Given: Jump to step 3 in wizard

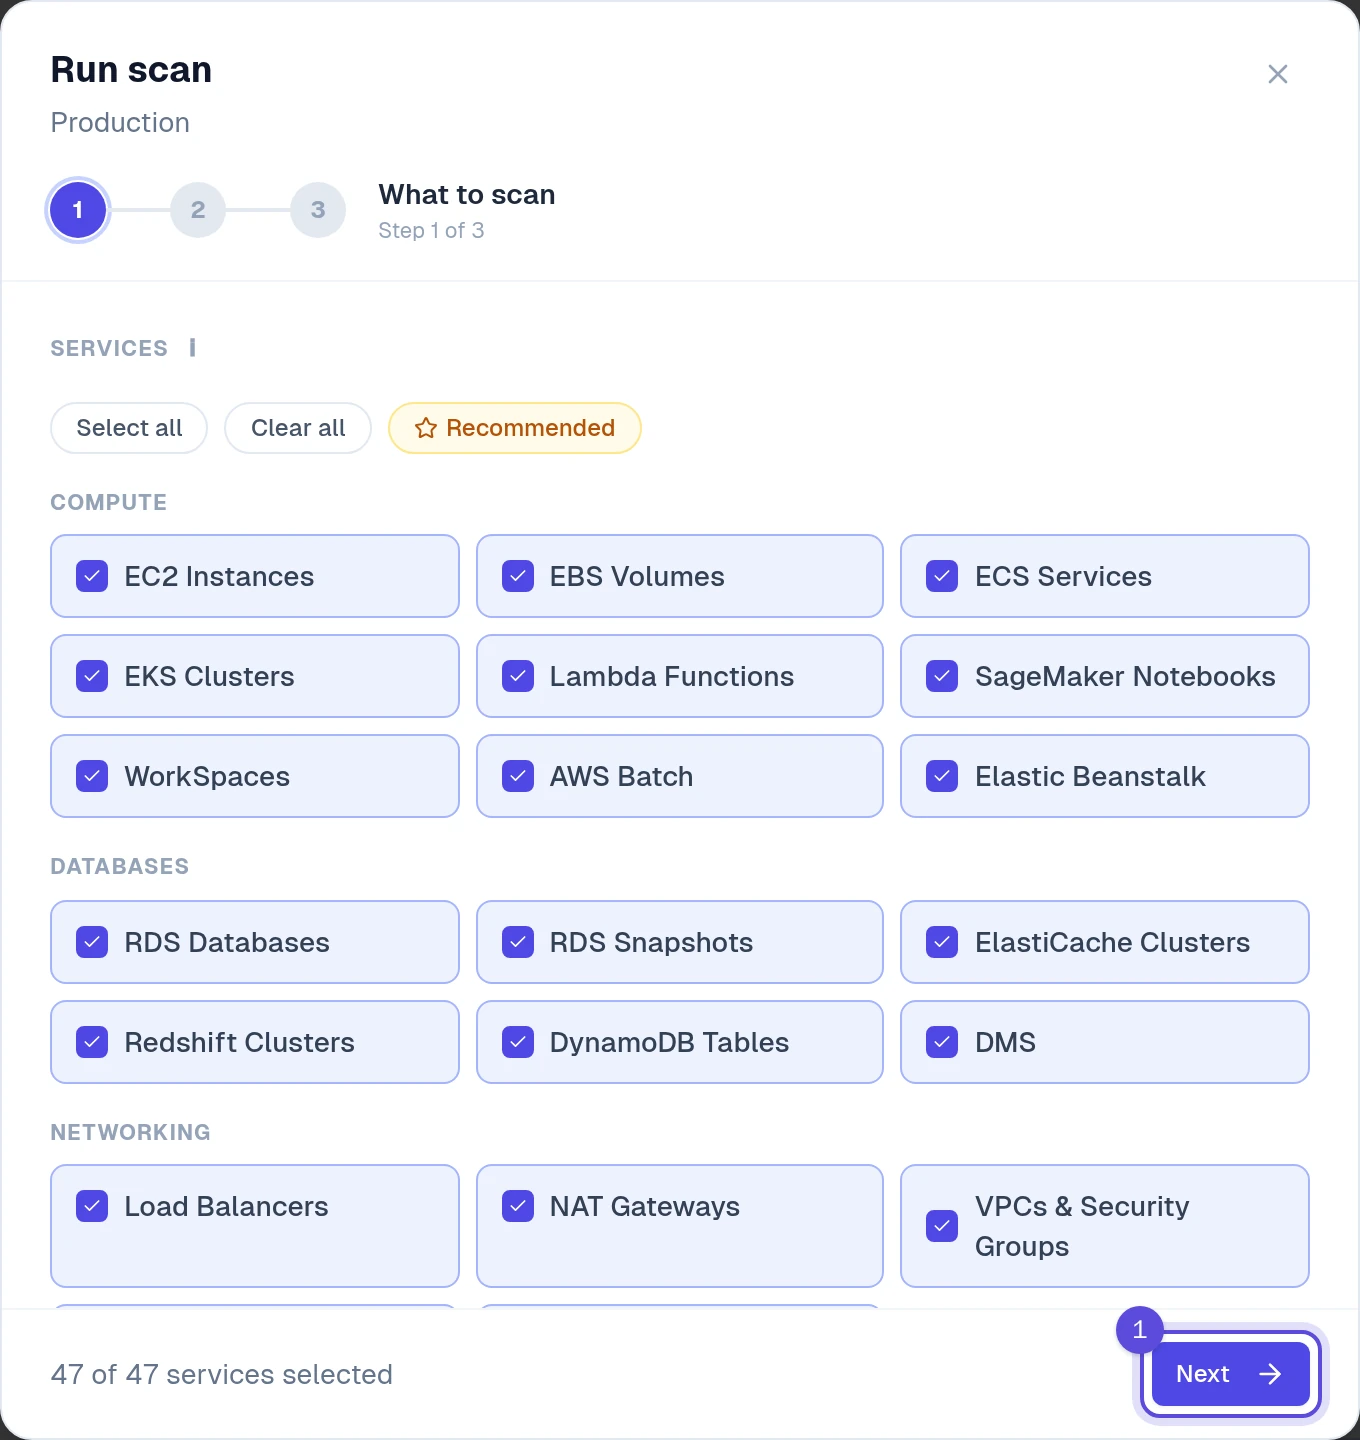Looking at the screenshot, I should point(318,210).
